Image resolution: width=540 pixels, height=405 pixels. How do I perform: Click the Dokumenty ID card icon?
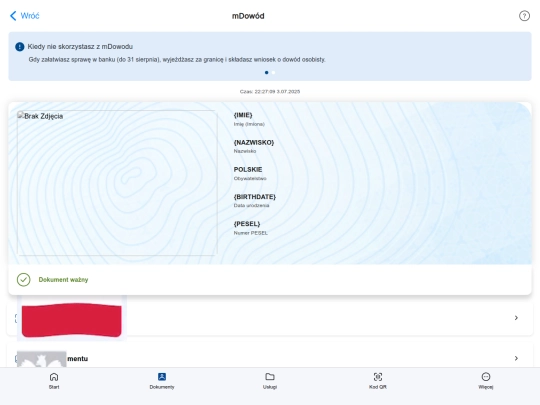(162, 377)
